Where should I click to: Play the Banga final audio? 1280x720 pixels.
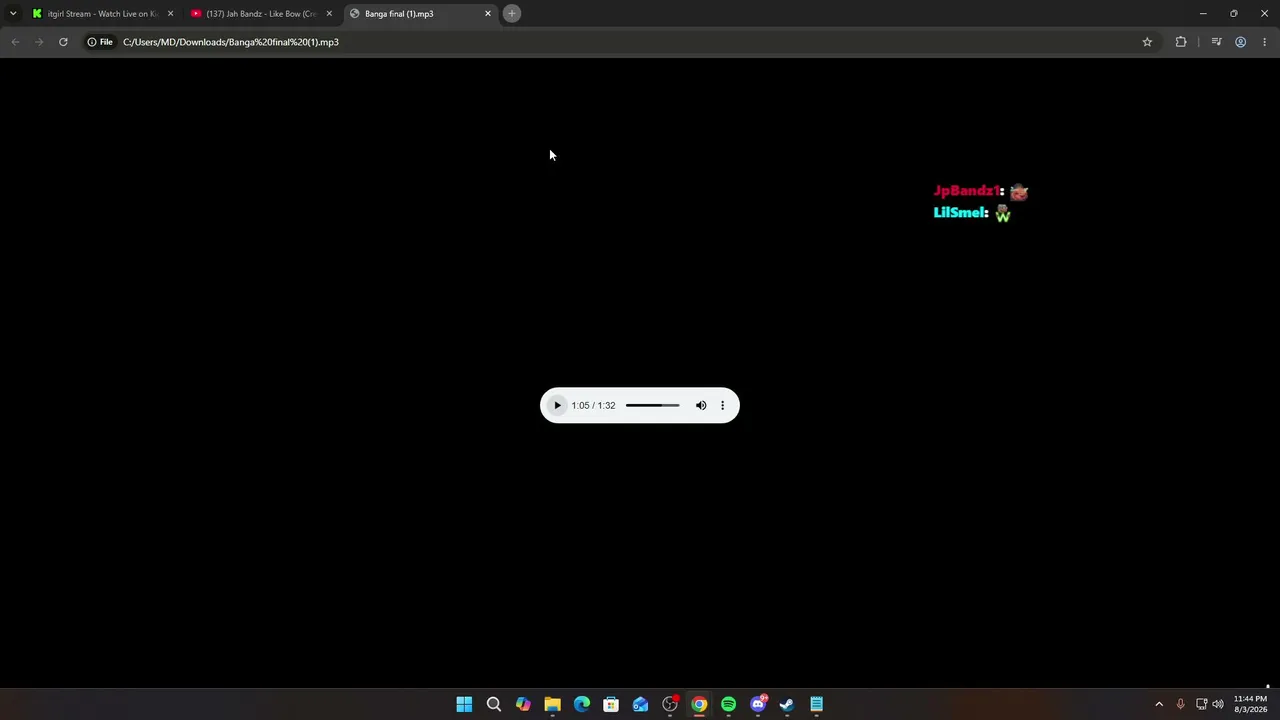pos(557,405)
